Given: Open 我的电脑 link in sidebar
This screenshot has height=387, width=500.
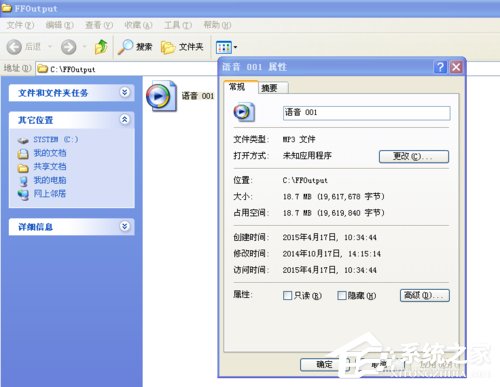Looking at the screenshot, I should (50, 180).
